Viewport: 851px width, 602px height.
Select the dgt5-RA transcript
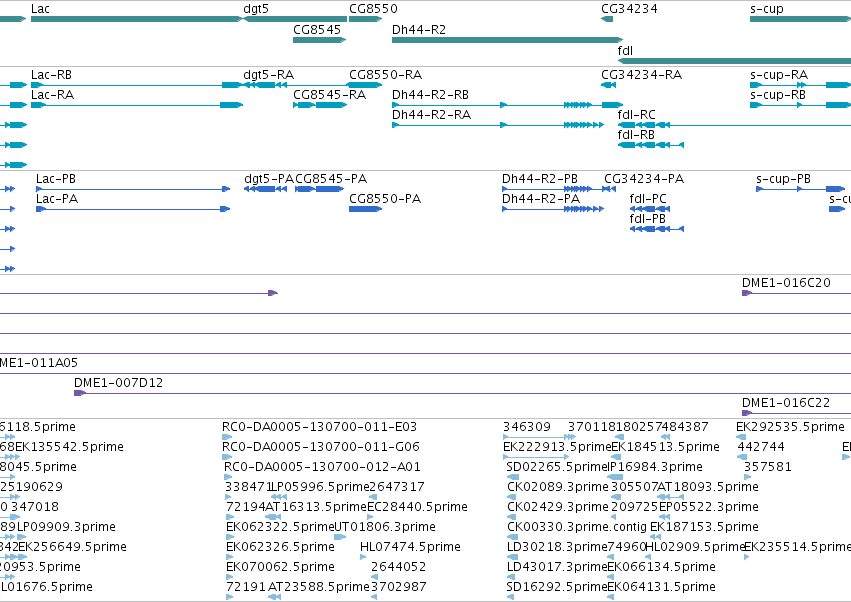point(265,85)
